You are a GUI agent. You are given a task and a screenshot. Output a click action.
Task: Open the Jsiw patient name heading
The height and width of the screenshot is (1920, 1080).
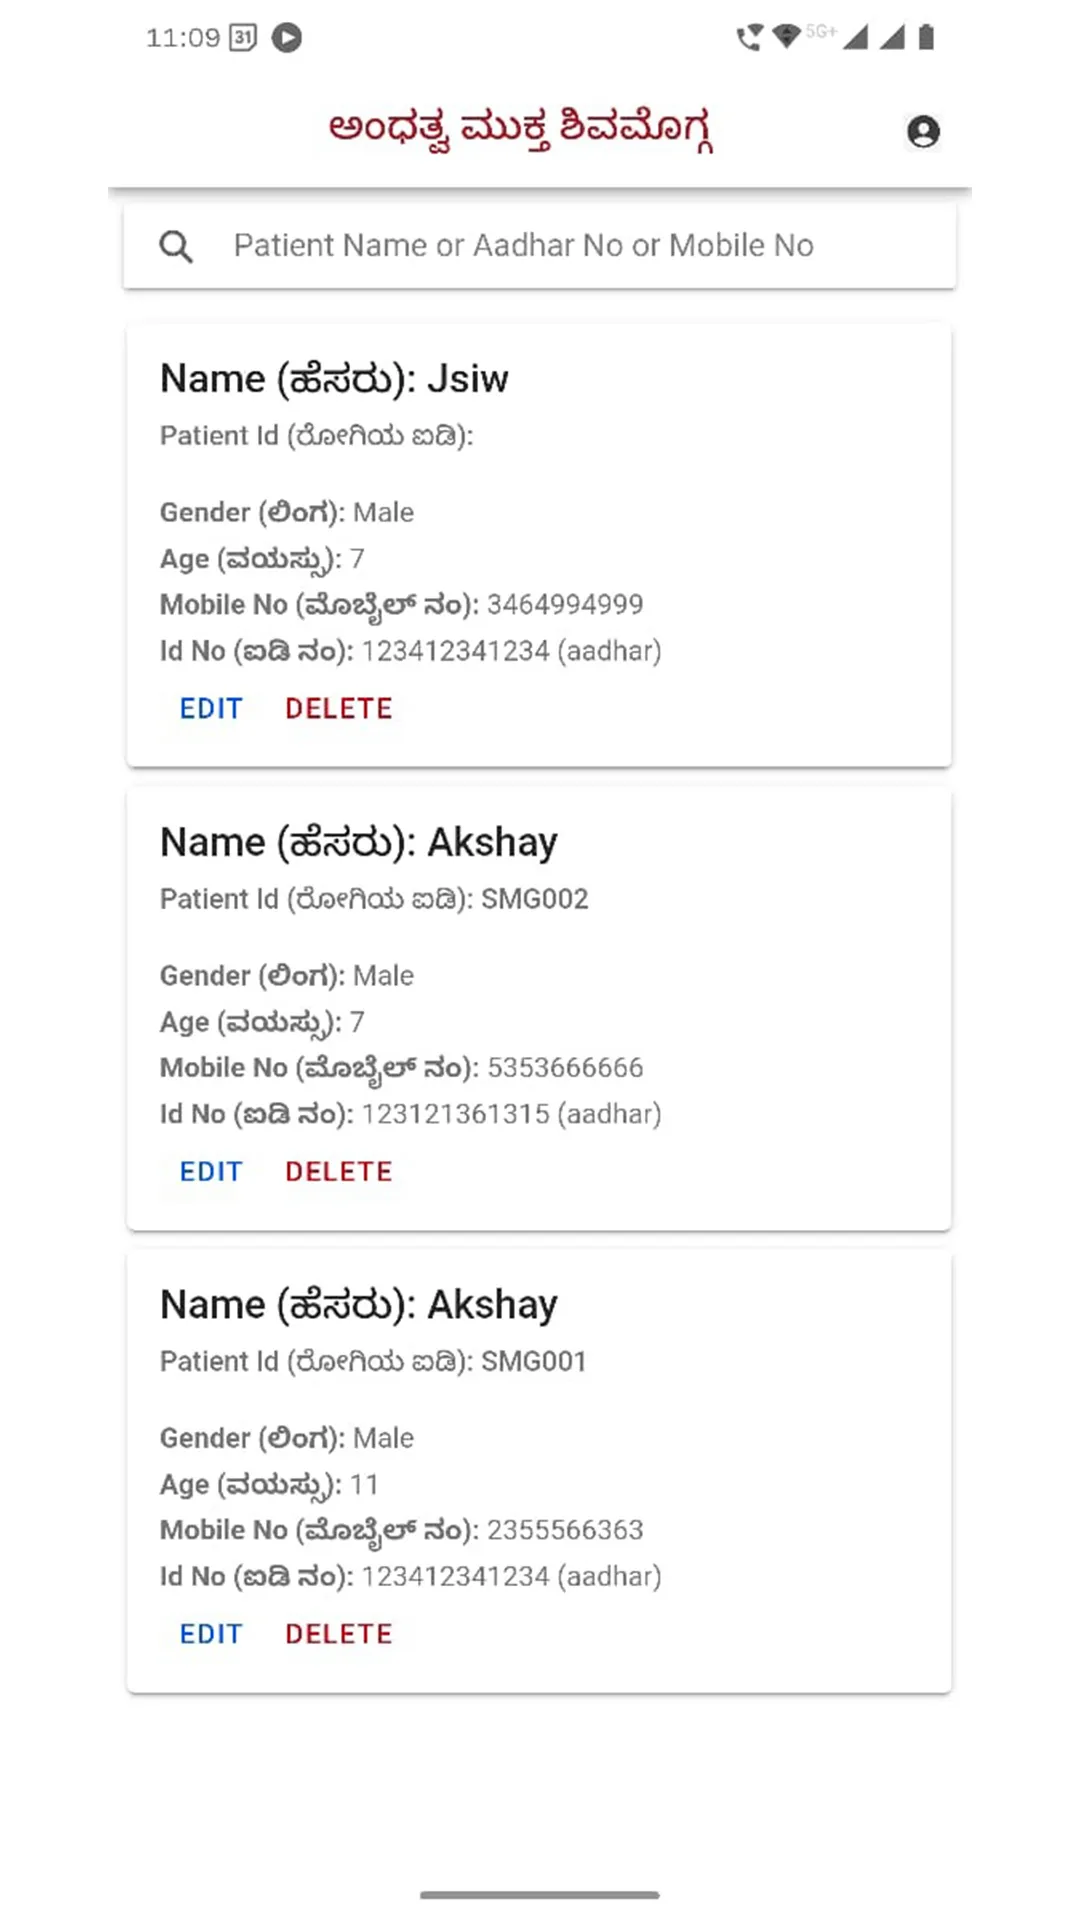[334, 379]
